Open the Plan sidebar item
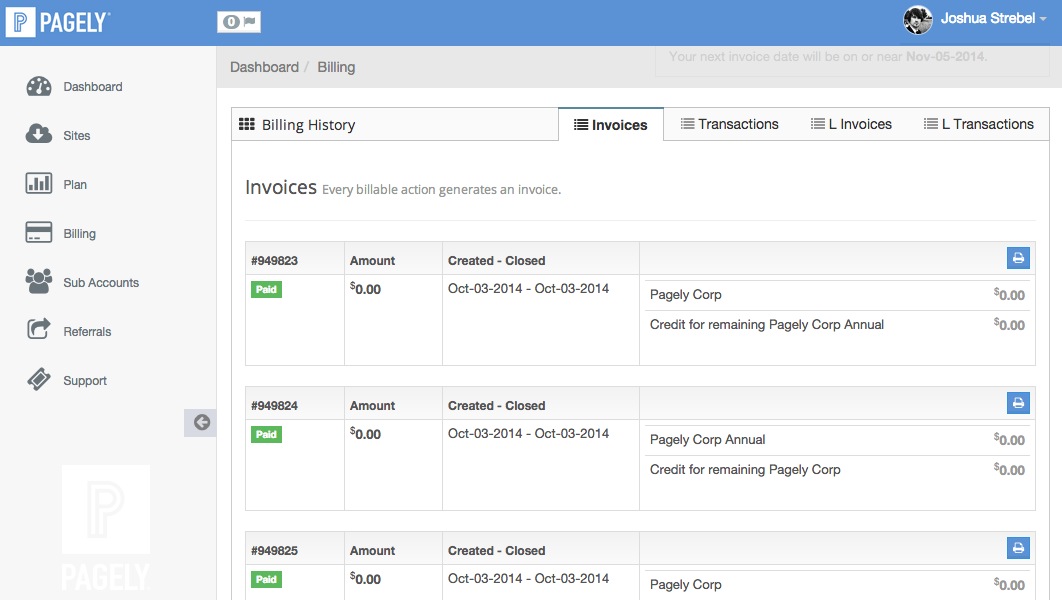The width and height of the screenshot is (1062, 600). click(x=75, y=185)
